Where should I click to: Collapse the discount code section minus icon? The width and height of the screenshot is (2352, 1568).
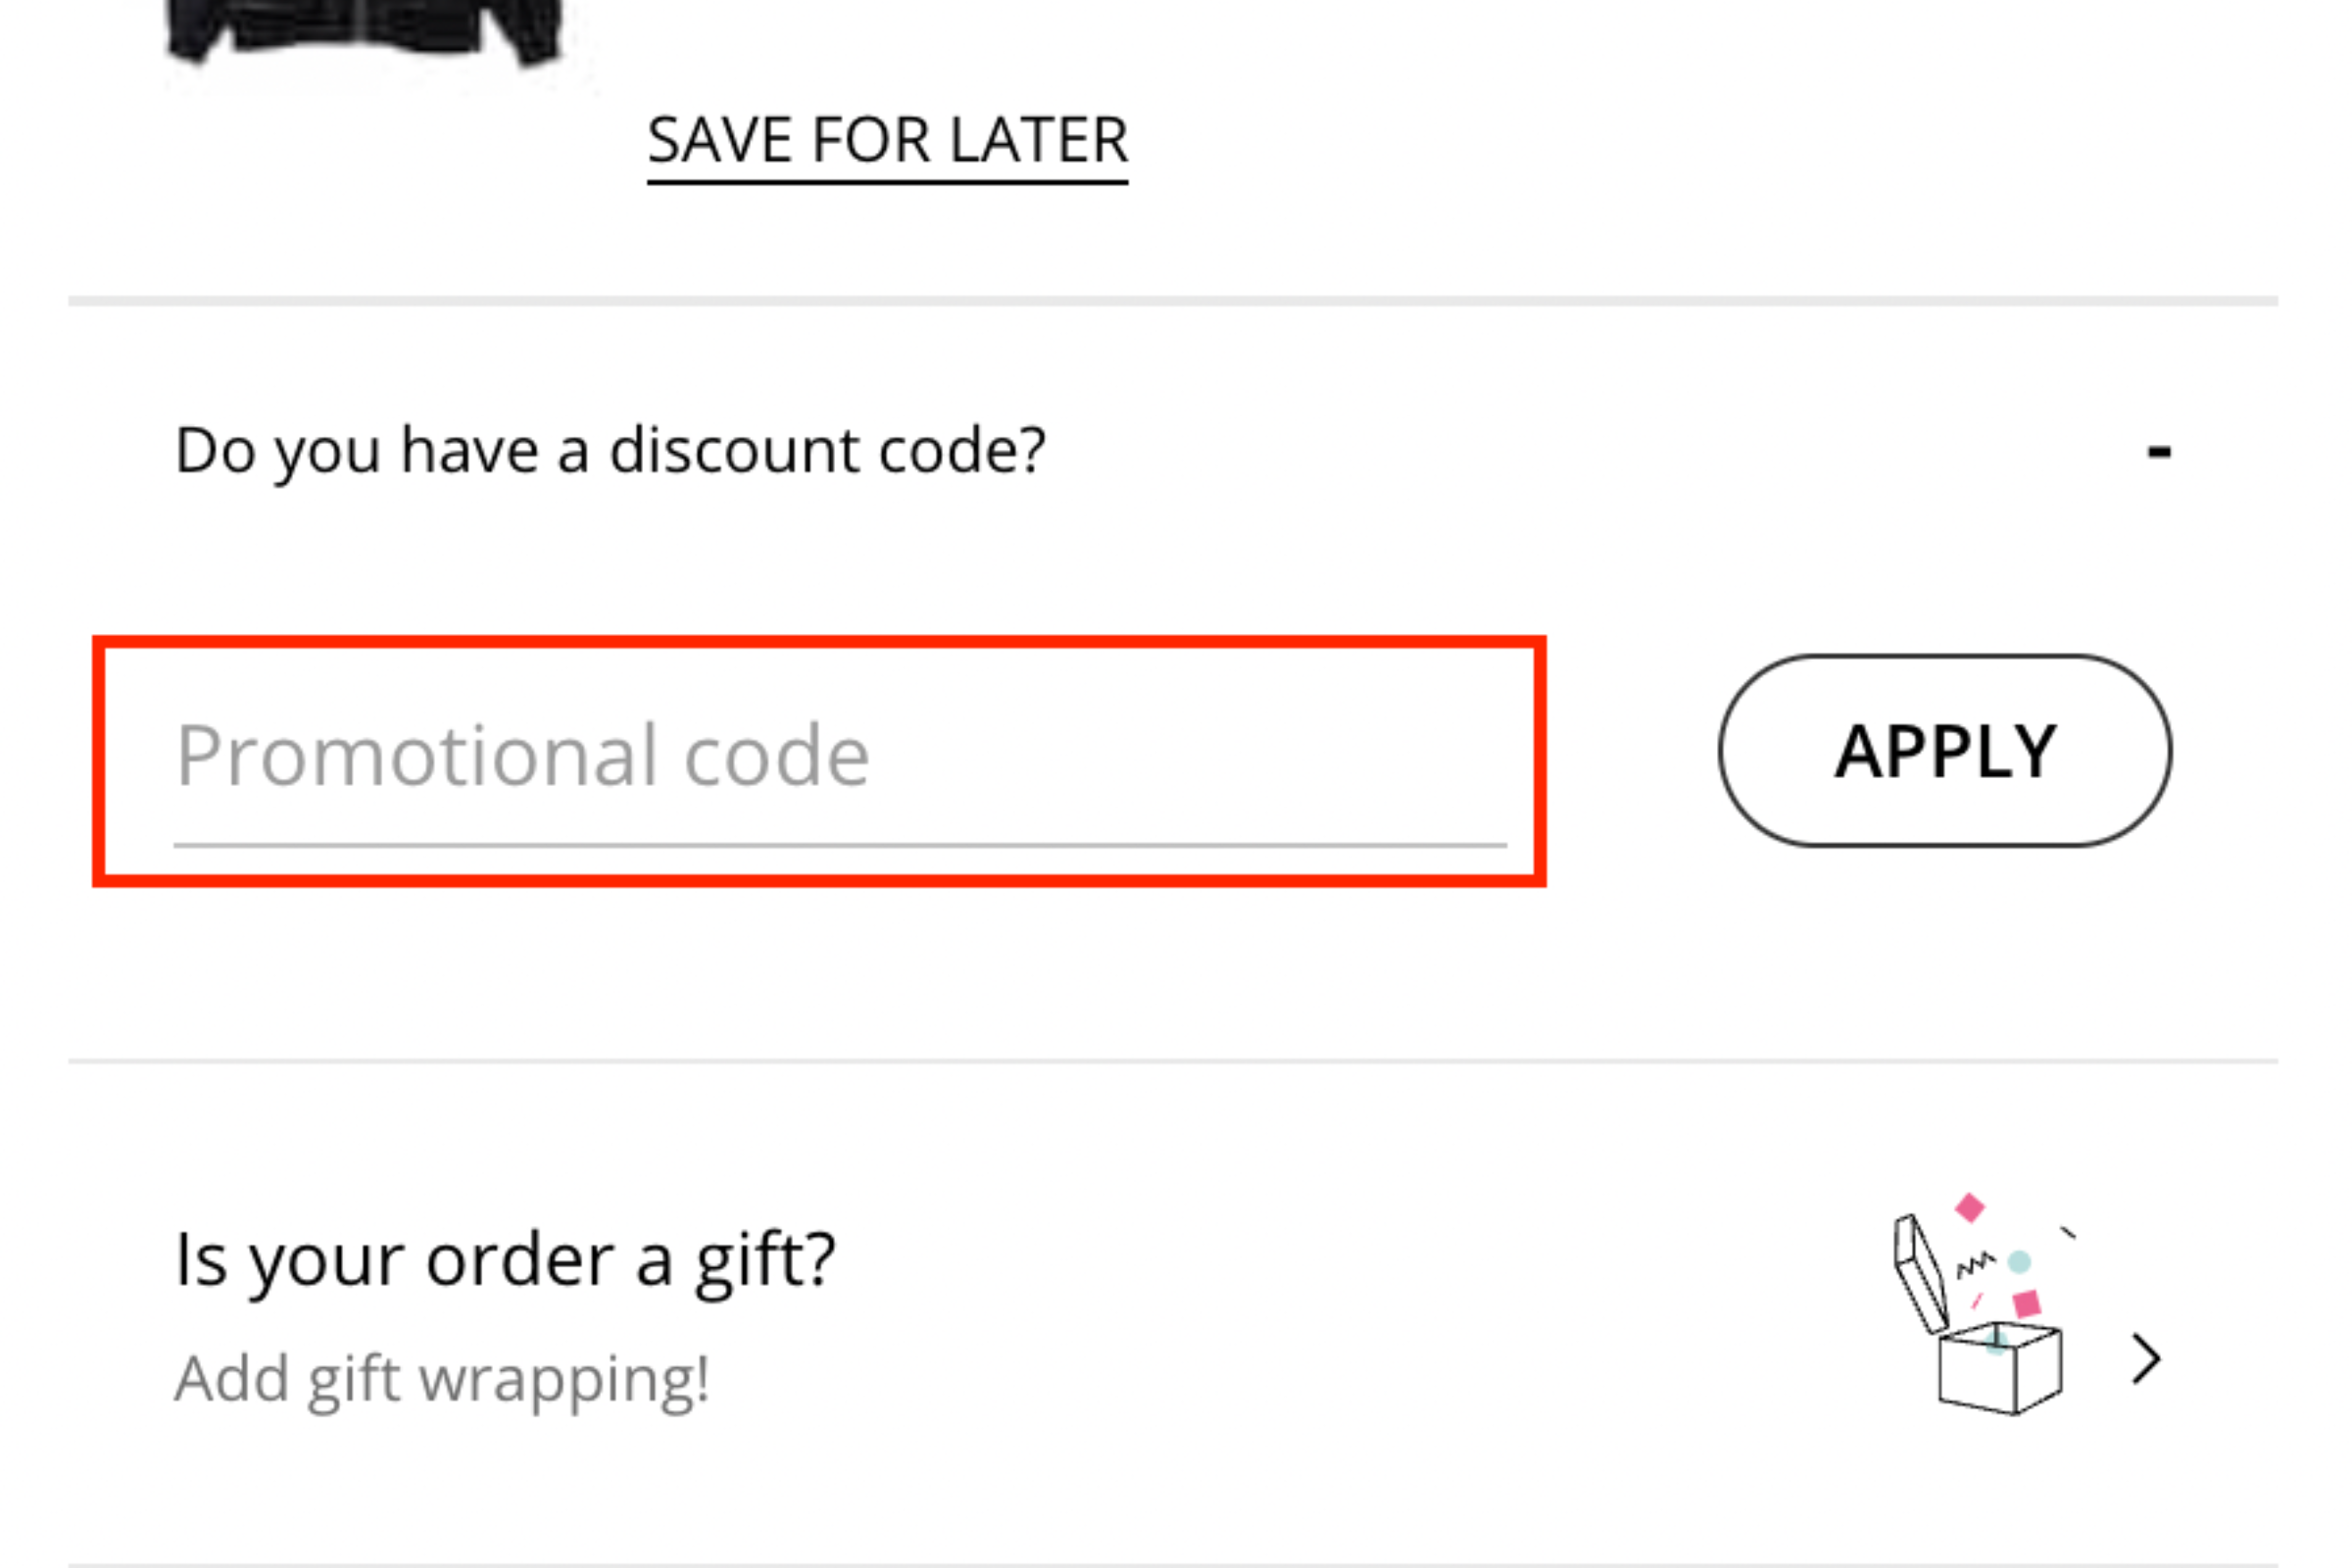pyautogui.click(x=2159, y=452)
